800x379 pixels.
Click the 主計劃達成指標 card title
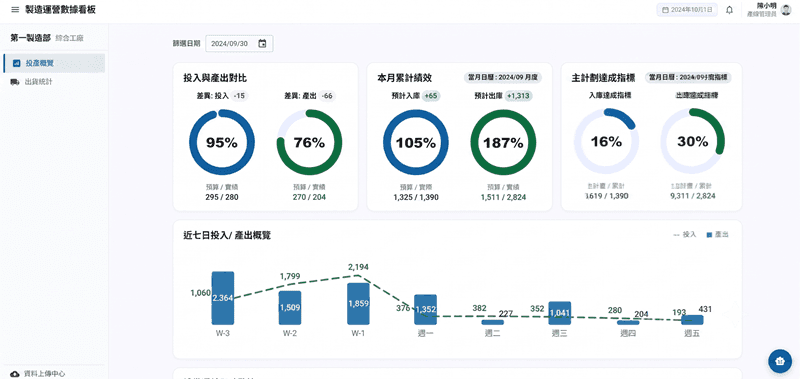pyautogui.click(x=604, y=78)
